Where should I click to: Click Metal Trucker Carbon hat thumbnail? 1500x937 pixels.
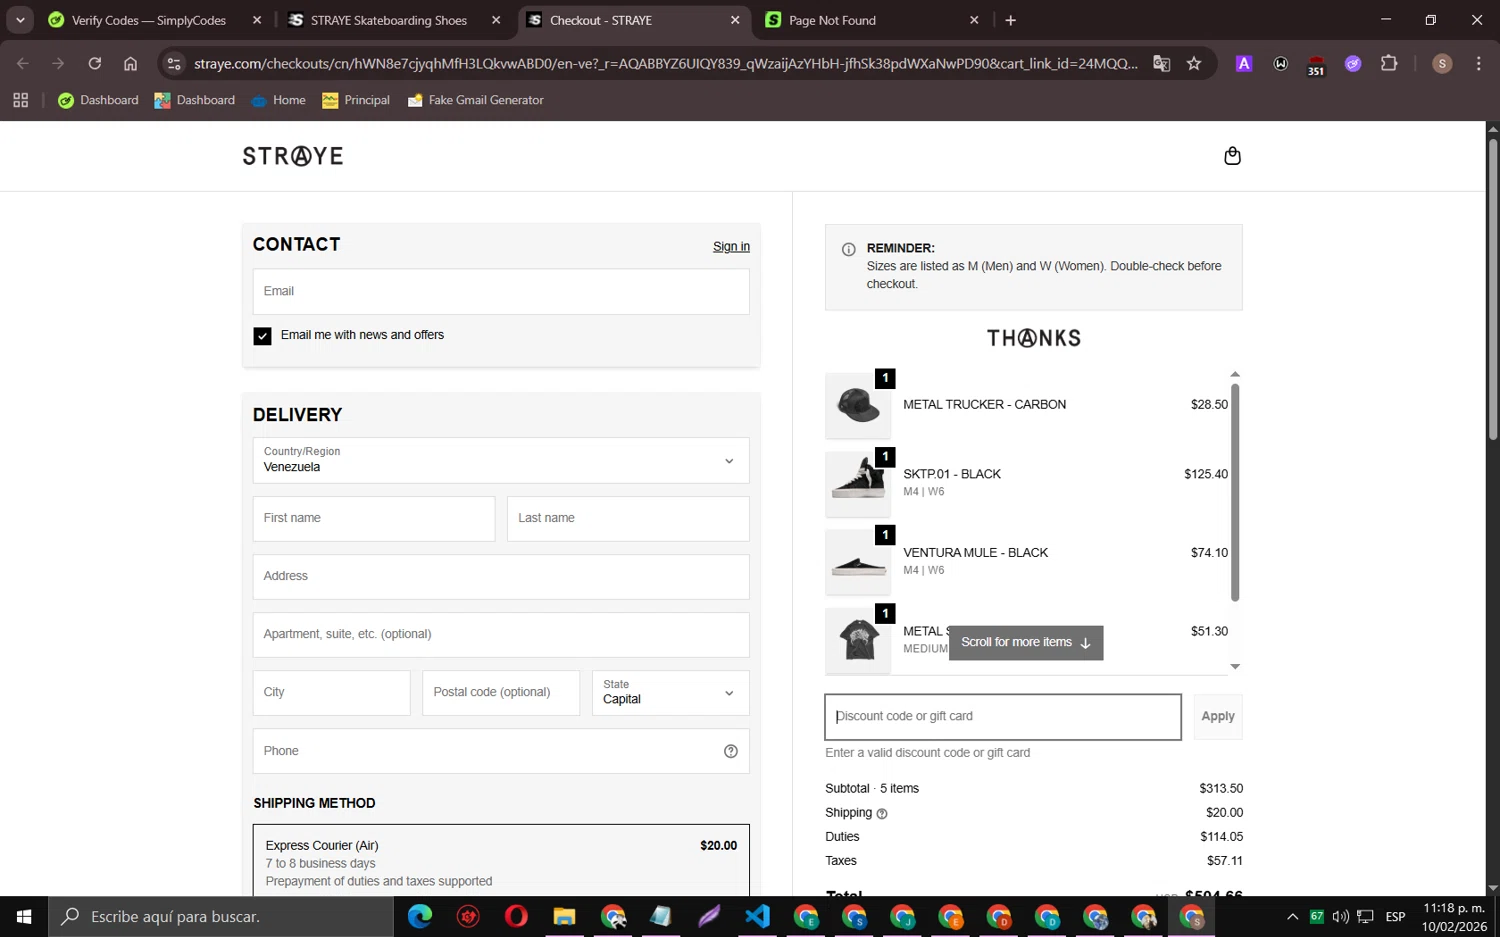click(858, 405)
